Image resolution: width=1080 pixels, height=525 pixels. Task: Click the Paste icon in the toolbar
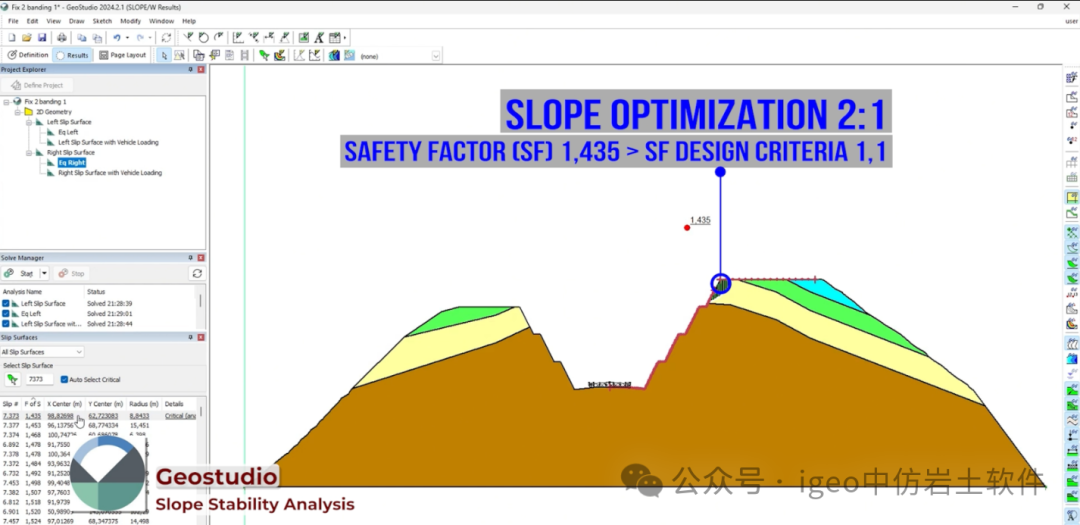[96, 37]
